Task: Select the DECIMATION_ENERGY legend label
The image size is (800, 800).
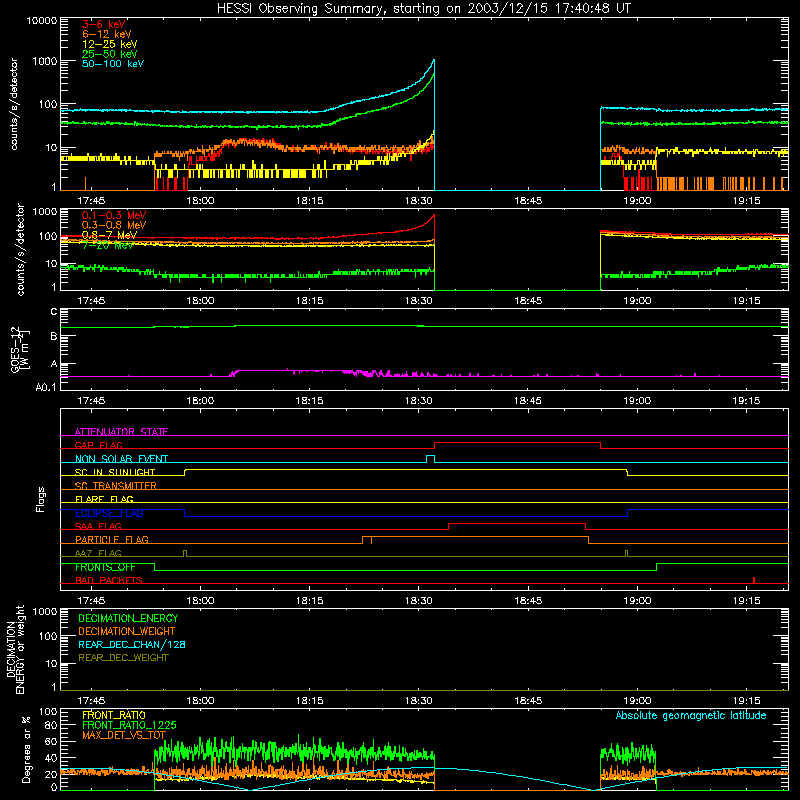Action: (128, 618)
